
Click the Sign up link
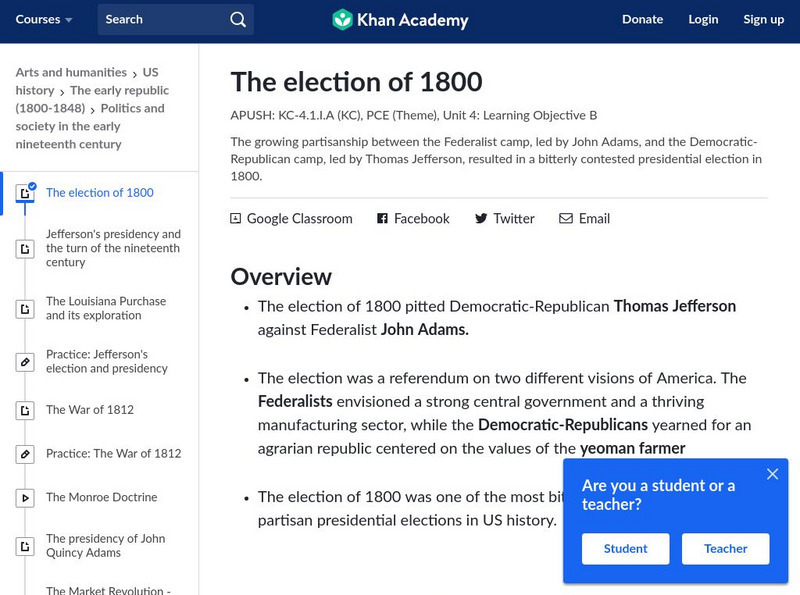763,20
